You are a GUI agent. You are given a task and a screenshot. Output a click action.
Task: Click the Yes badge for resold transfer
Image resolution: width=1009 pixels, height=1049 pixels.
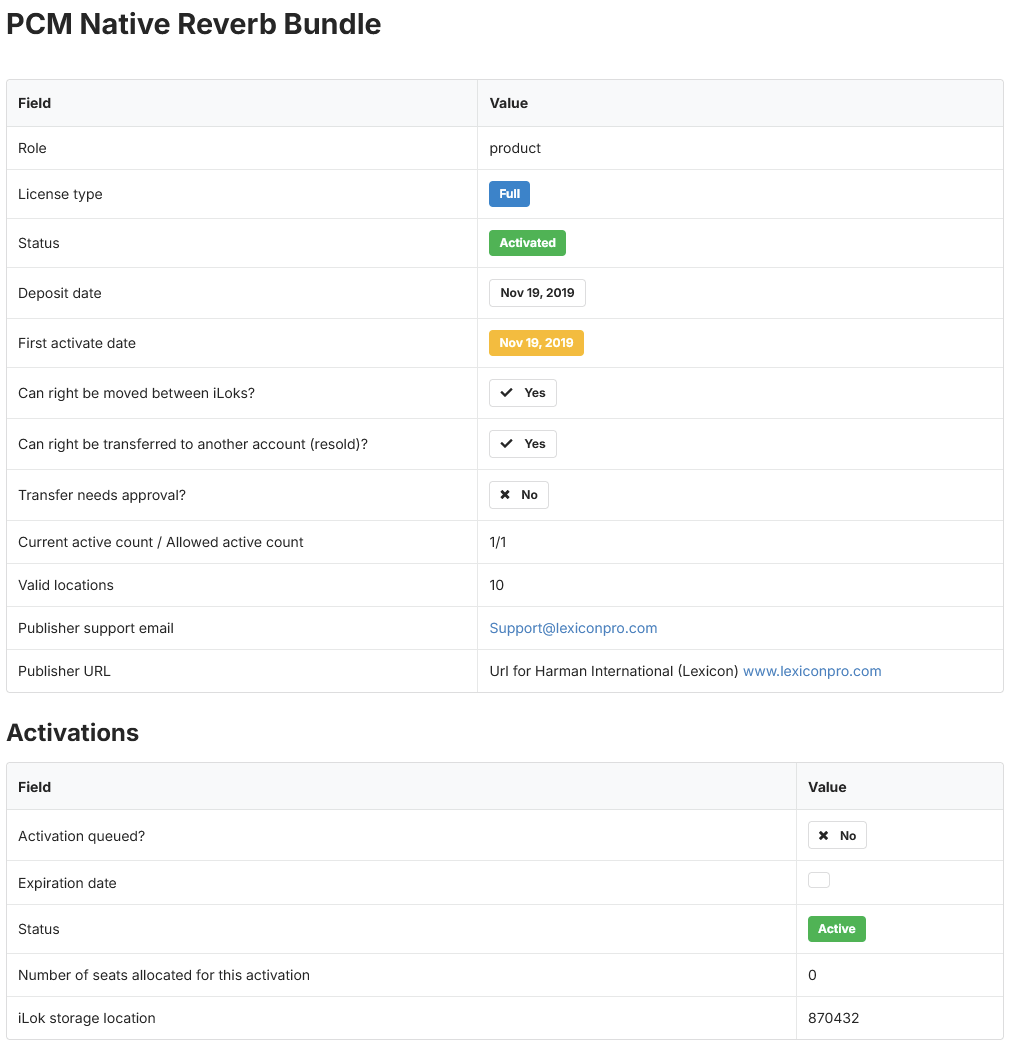tap(523, 444)
